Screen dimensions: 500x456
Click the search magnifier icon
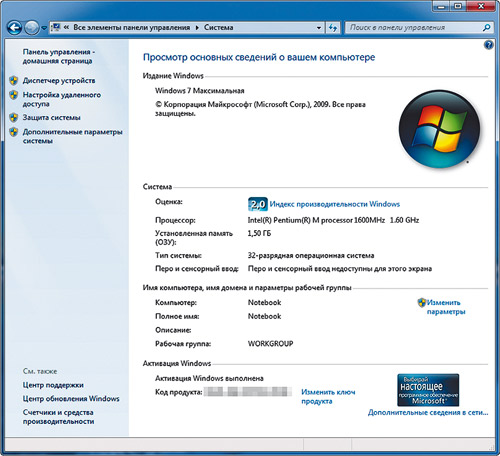click(487, 28)
